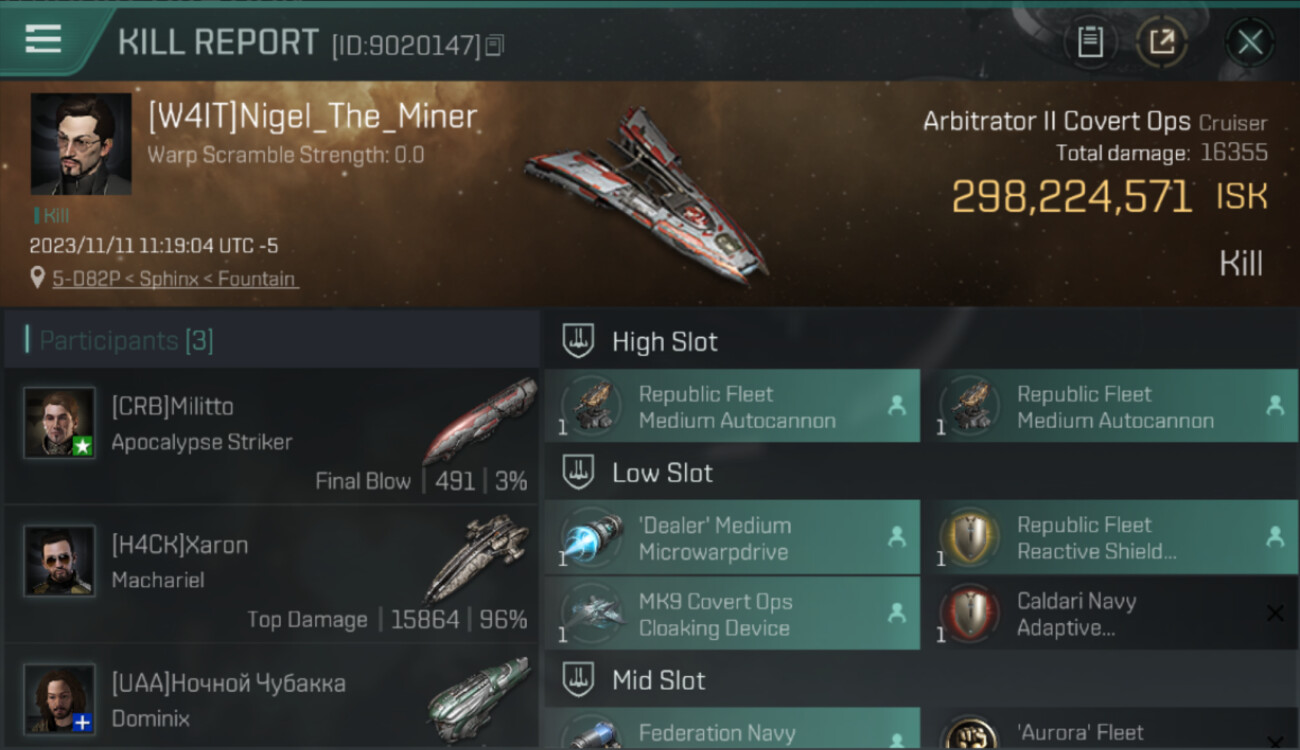Click the share export icon
The height and width of the screenshot is (750, 1300).
pyautogui.click(x=1161, y=42)
